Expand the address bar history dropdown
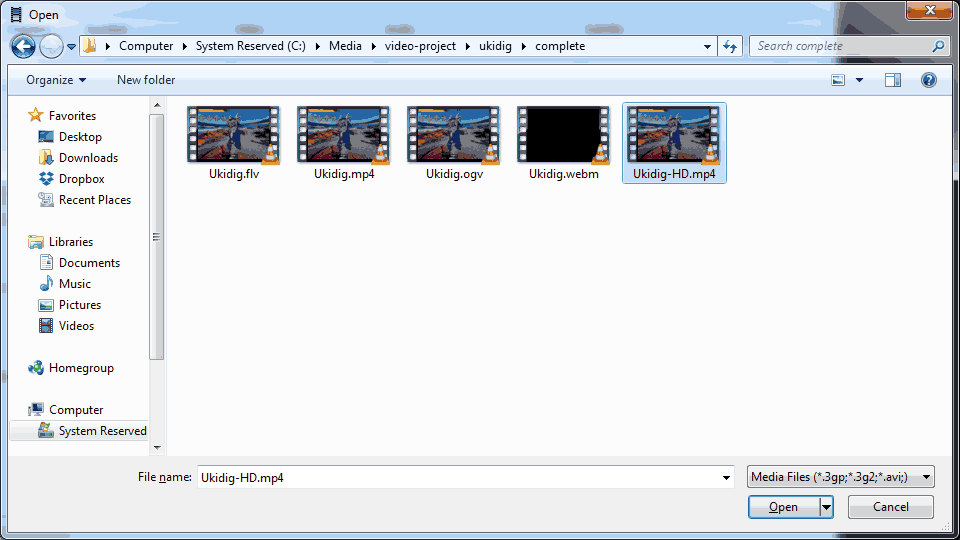 [x=707, y=47]
